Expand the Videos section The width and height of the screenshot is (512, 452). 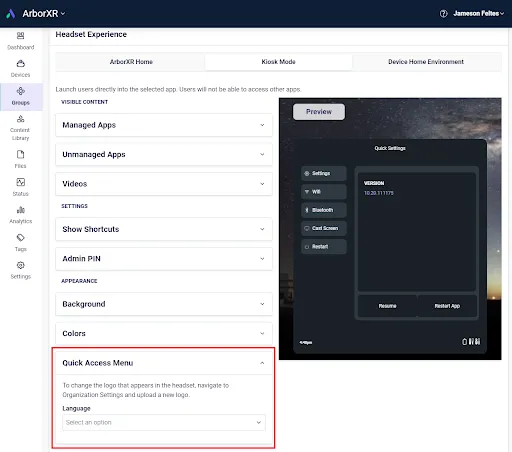pyautogui.click(x=164, y=184)
